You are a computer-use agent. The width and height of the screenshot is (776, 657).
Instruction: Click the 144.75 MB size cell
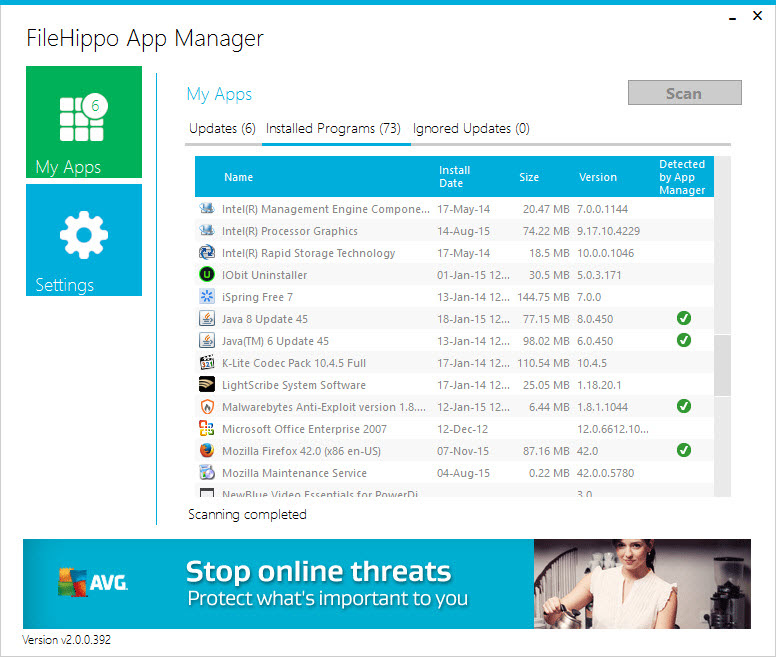coord(543,297)
